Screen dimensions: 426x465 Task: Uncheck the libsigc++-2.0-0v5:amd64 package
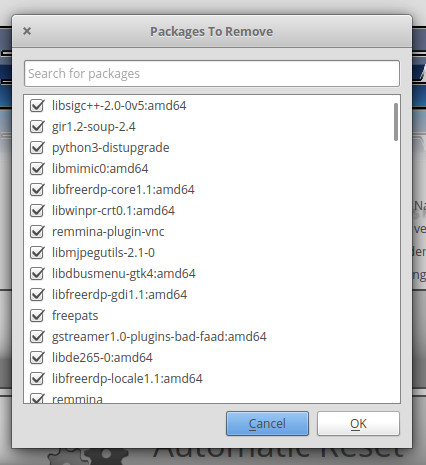37,106
